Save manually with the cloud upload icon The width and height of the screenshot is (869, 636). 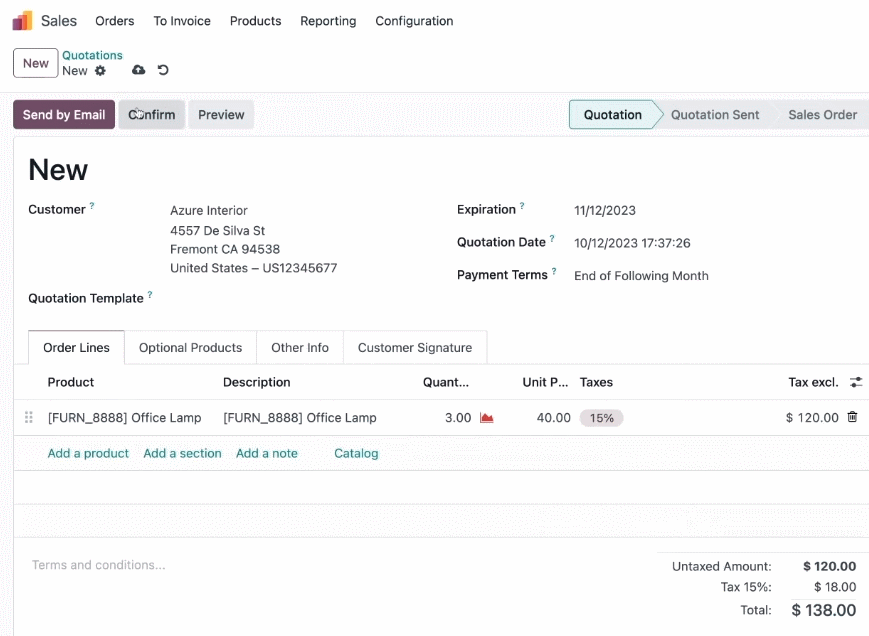point(139,70)
